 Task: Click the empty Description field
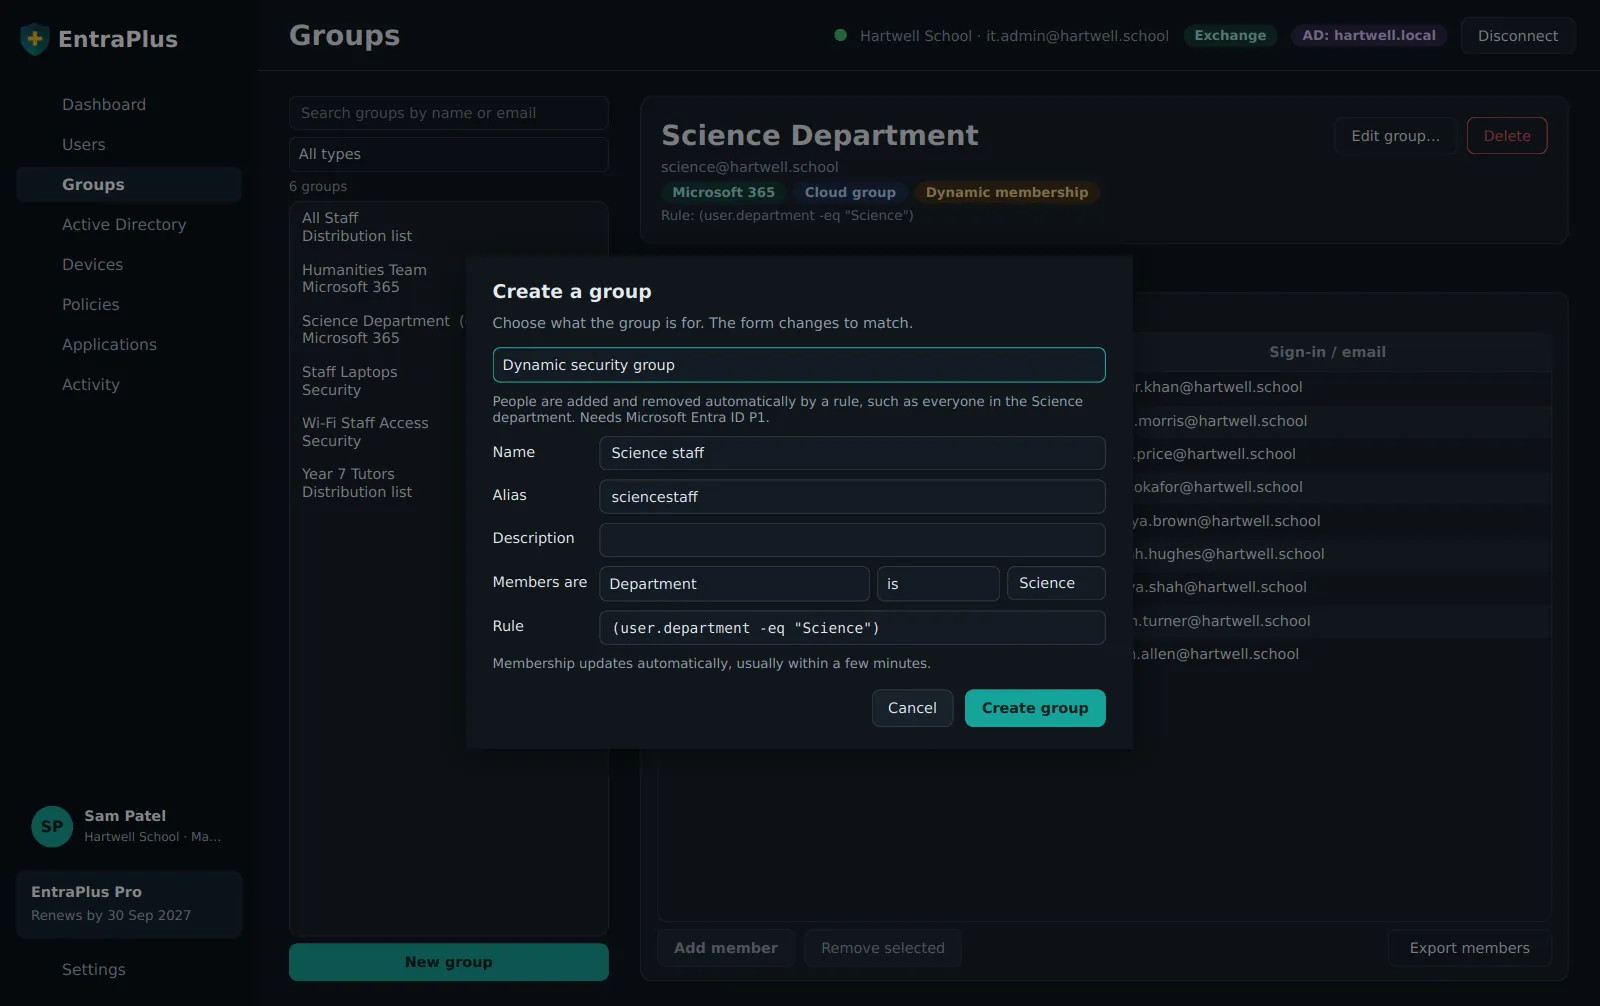[852, 540]
